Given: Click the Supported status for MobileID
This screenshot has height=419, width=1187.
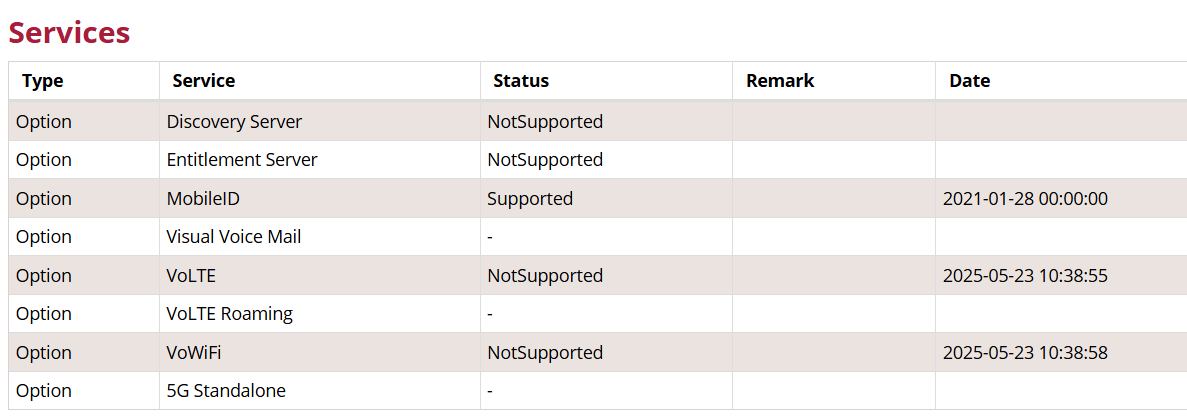Looking at the screenshot, I should coord(530,199).
